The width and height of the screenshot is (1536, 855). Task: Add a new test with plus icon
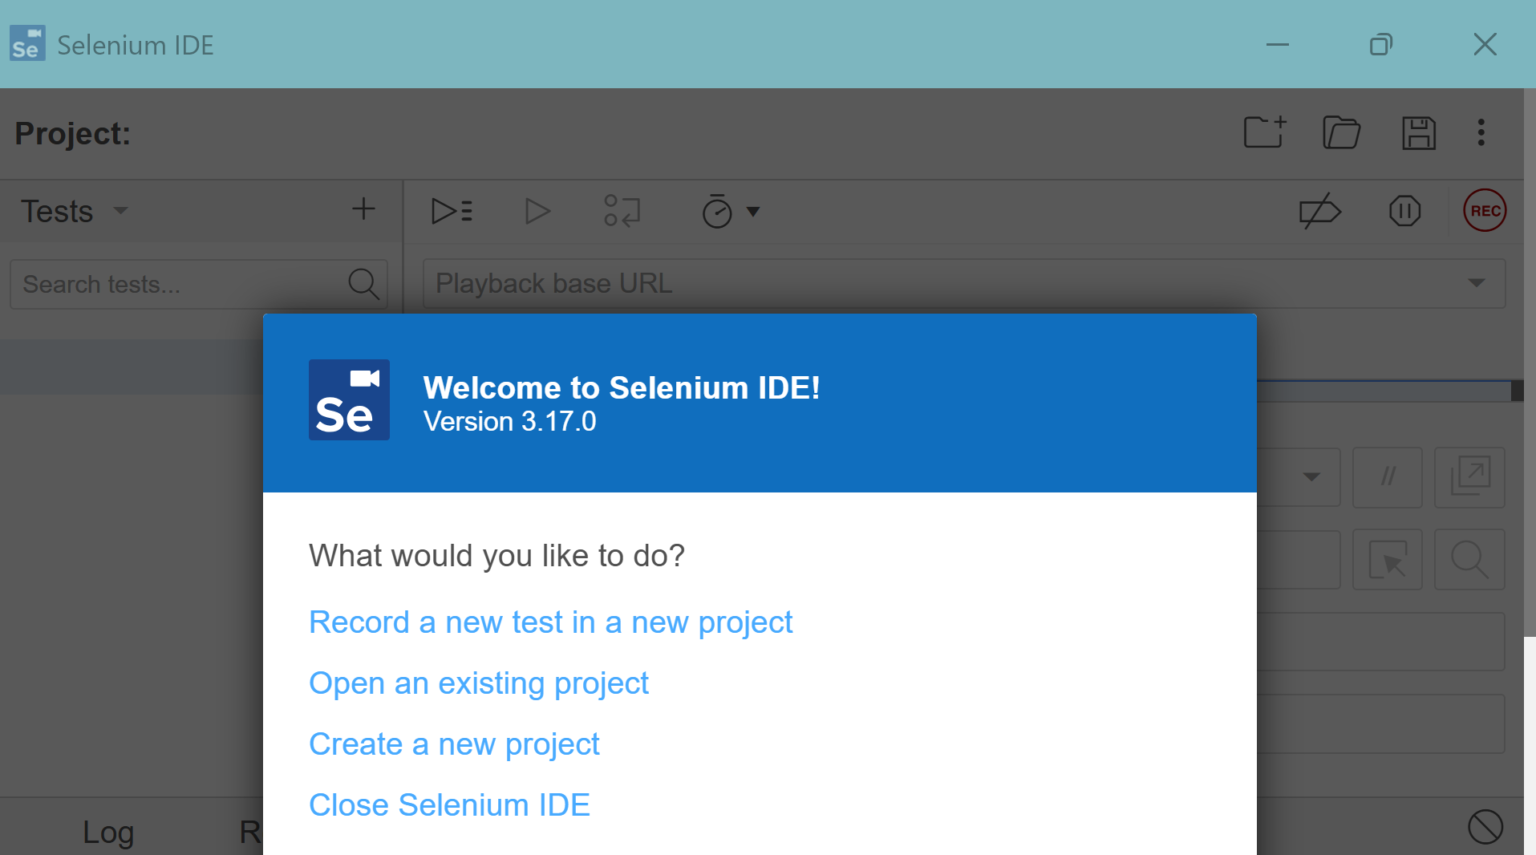[363, 209]
